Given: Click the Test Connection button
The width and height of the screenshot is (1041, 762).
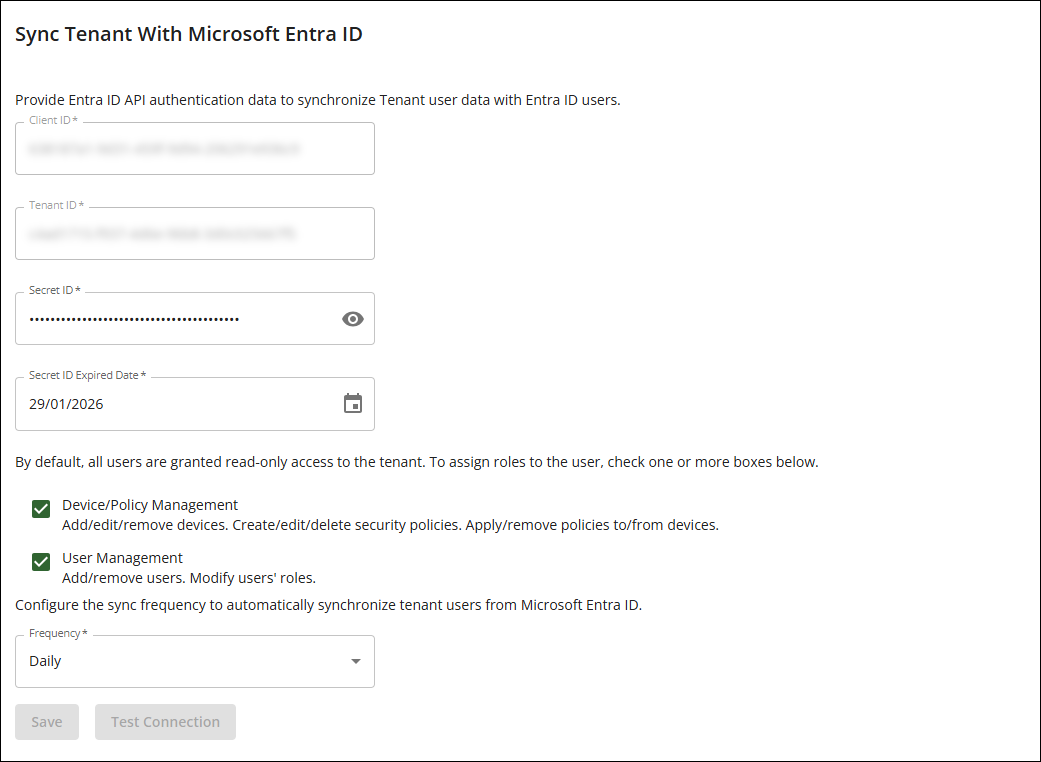Looking at the screenshot, I should 165,722.
